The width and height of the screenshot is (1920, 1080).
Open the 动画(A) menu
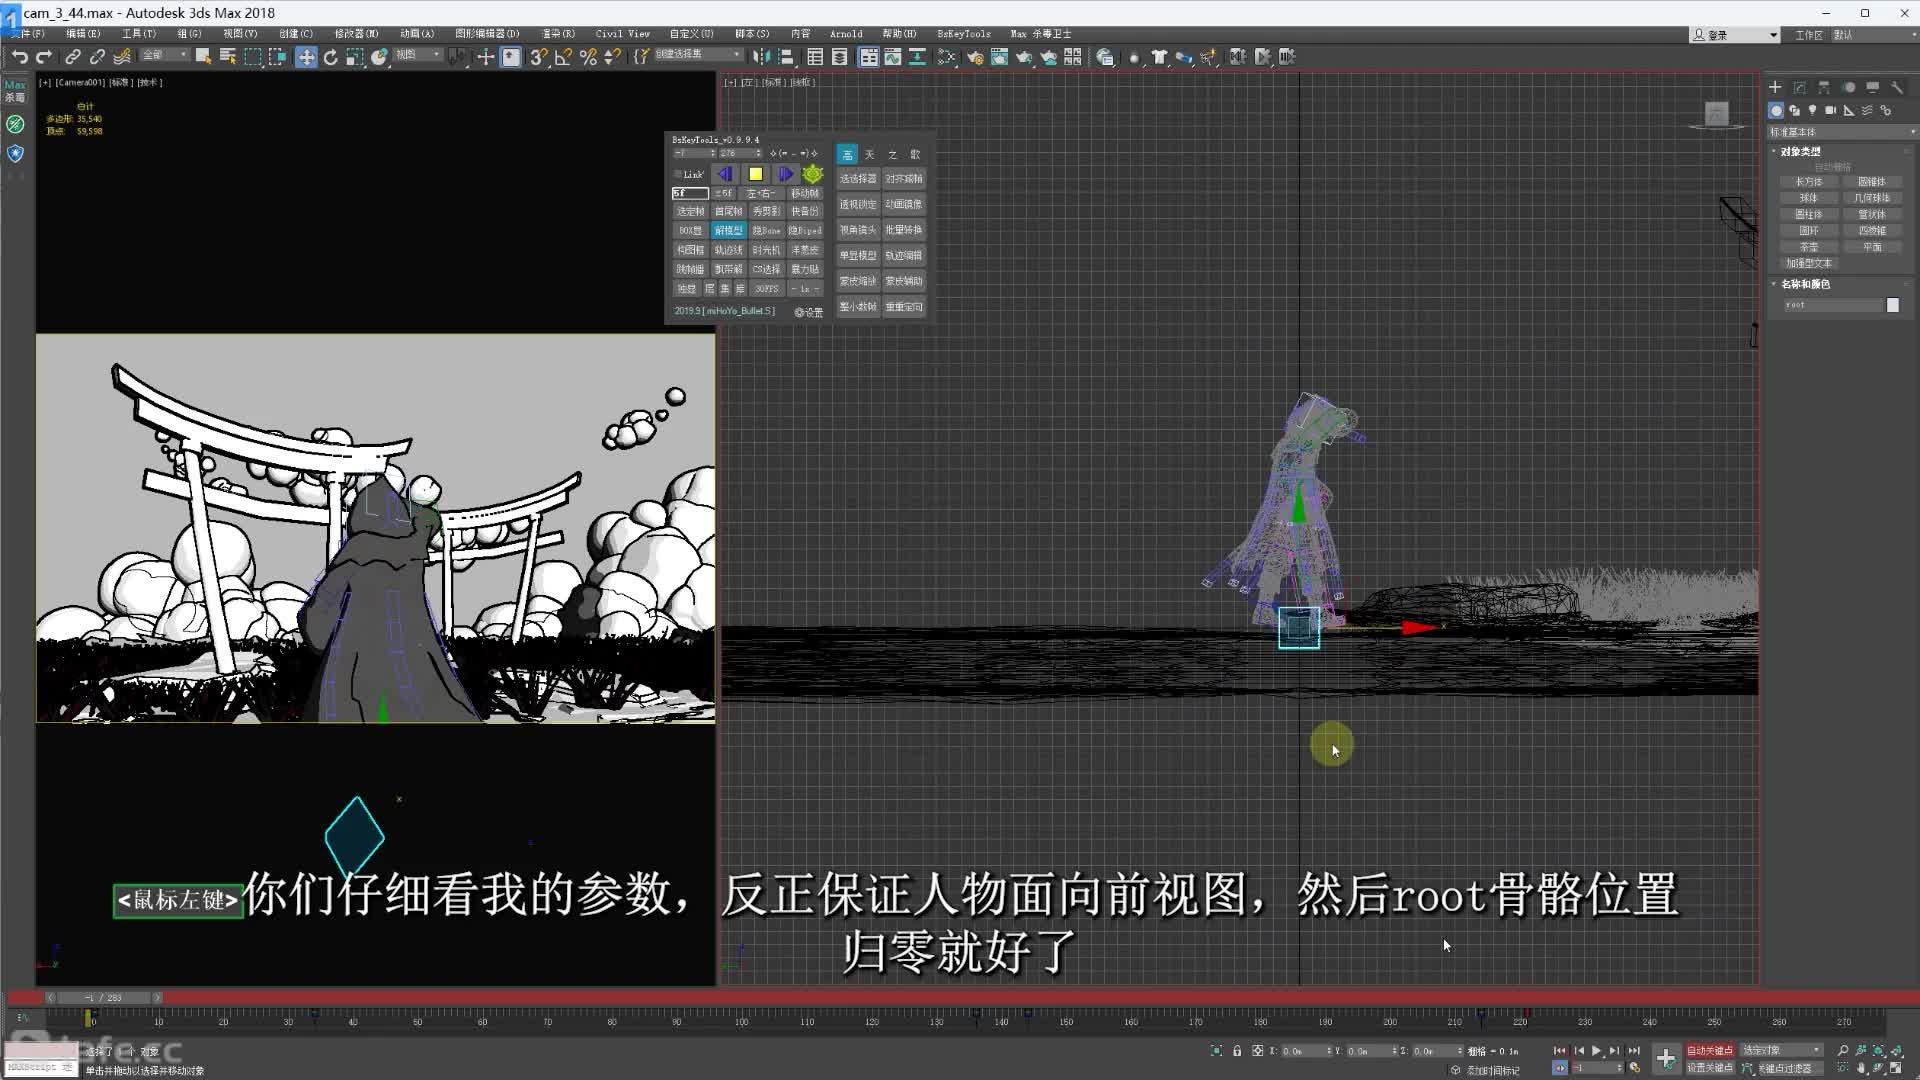click(417, 34)
